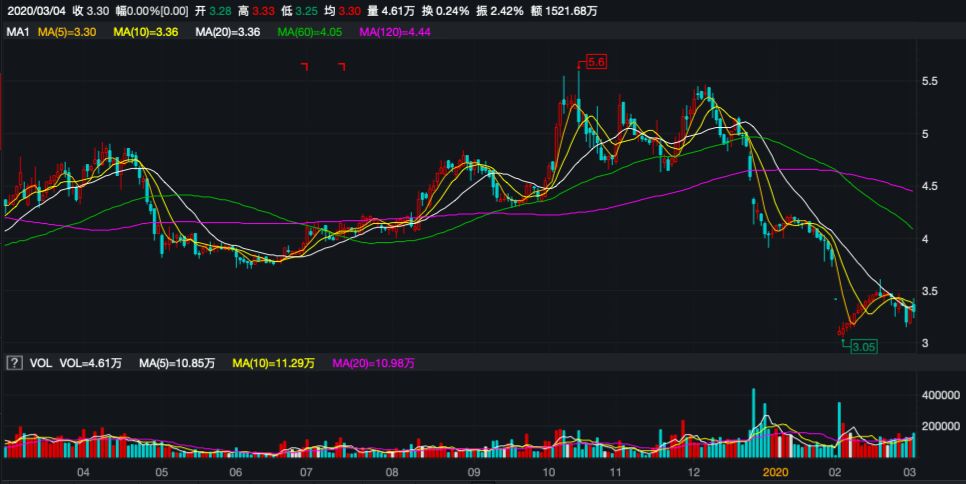Click month 10 on the time axis
966x484 pixels.
(548, 471)
